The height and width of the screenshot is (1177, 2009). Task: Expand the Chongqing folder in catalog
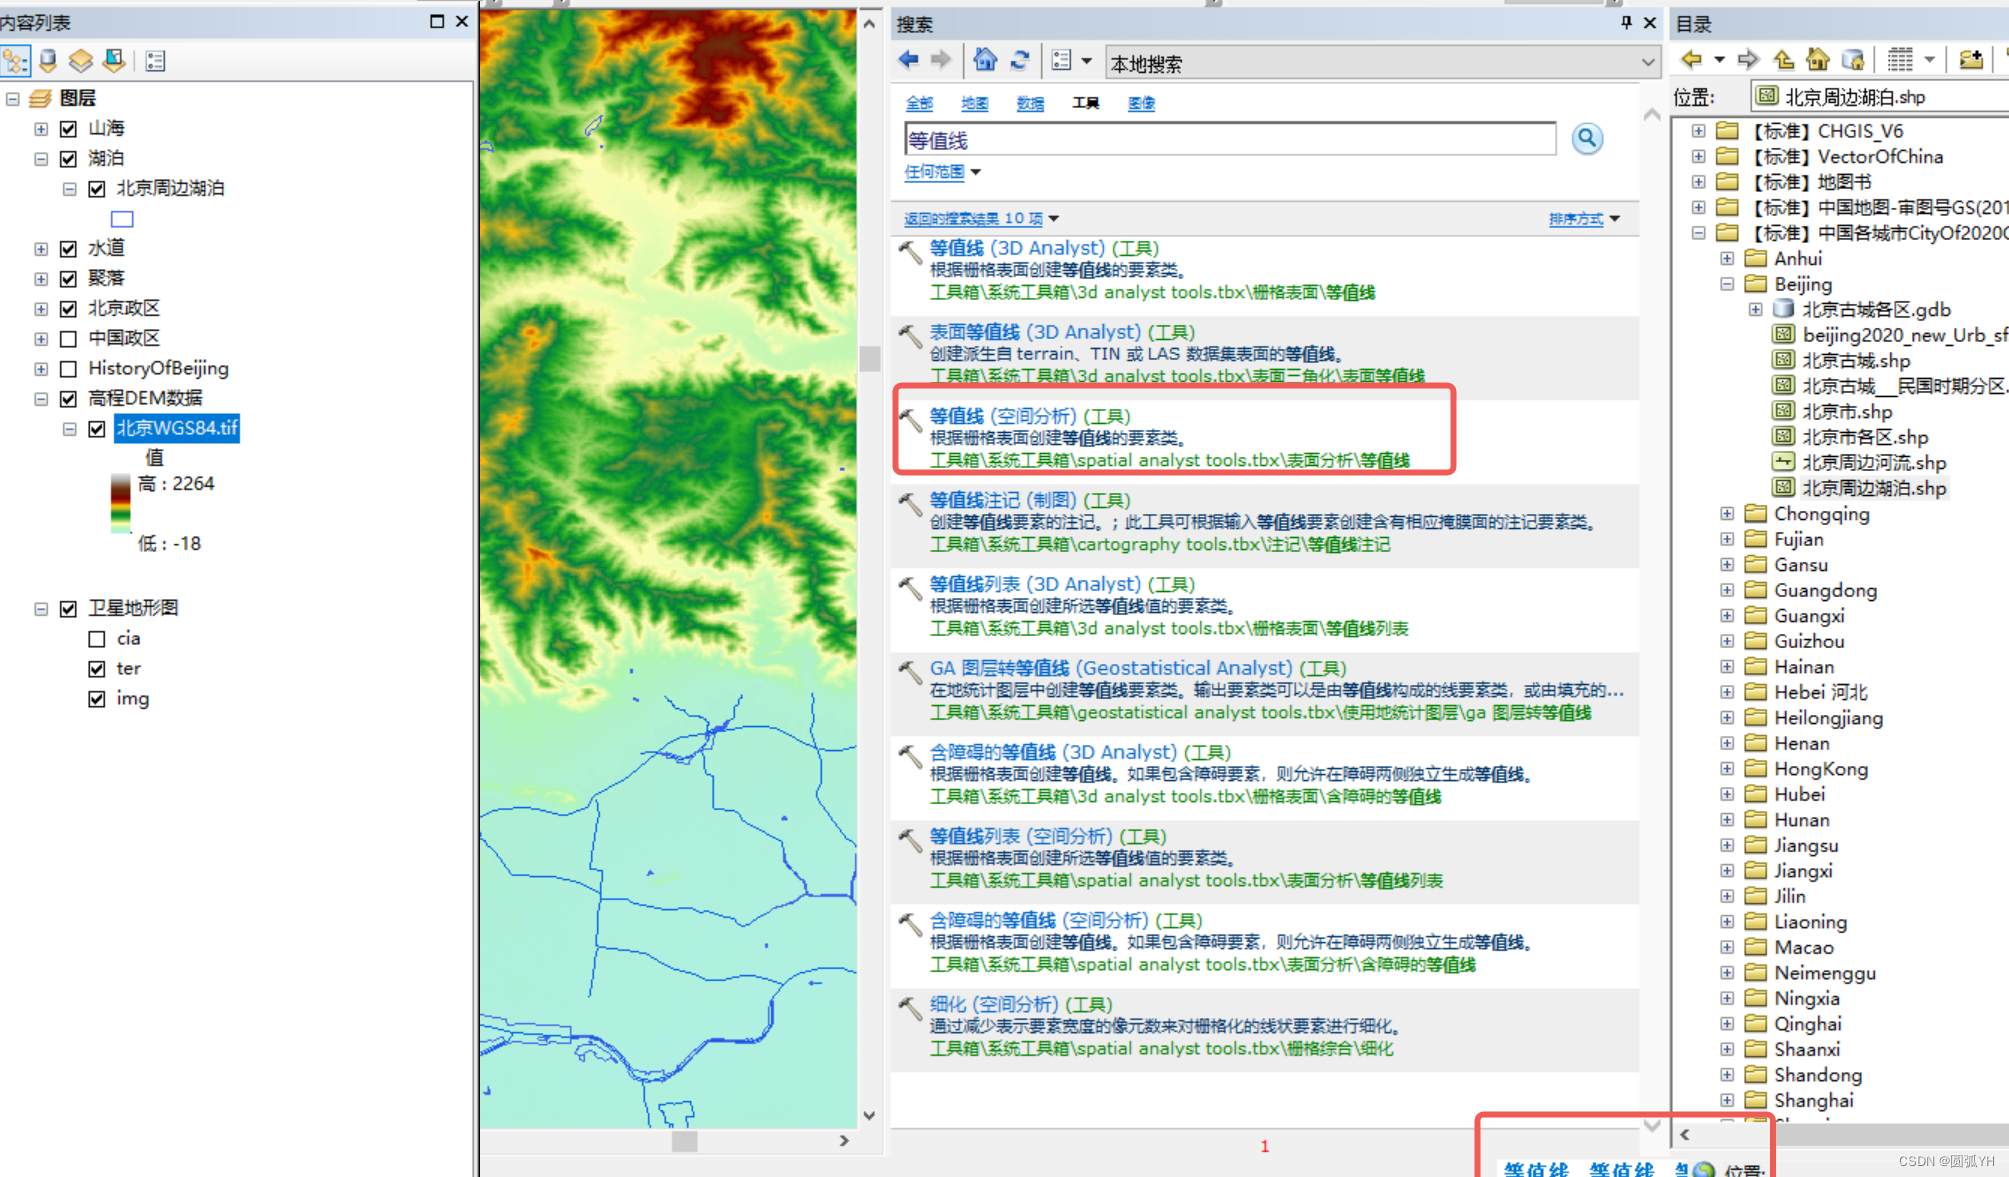pyautogui.click(x=1727, y=514)
